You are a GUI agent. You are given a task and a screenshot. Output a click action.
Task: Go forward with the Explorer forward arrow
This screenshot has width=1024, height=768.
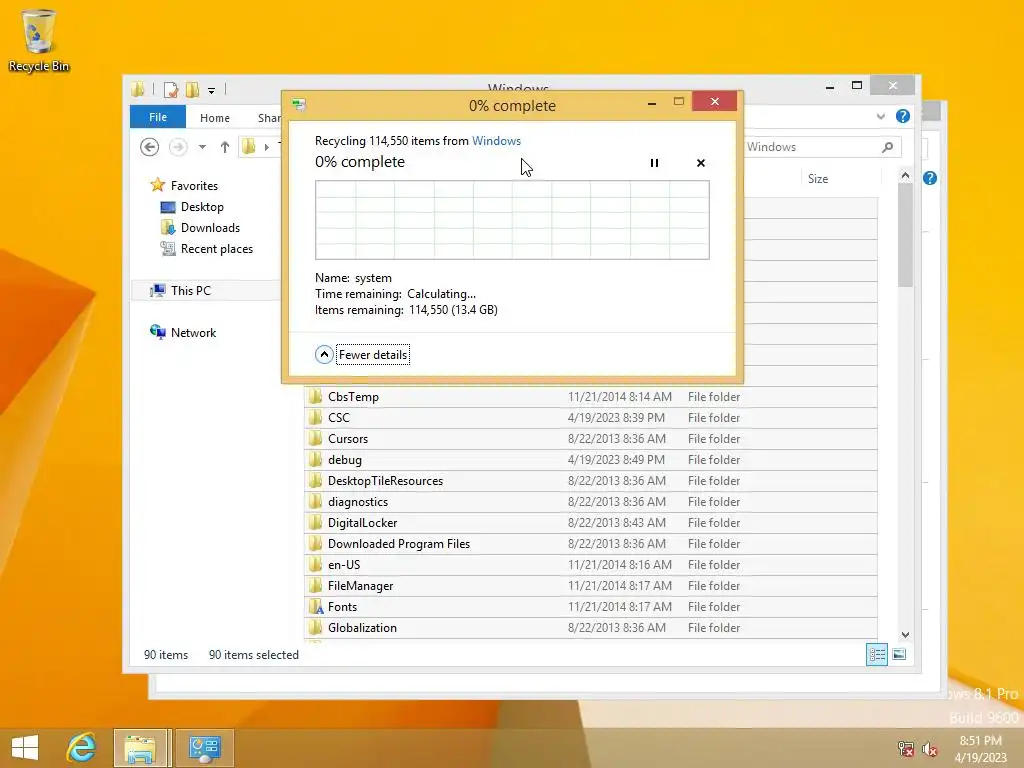pyautogui.click(x=178, y=147)
